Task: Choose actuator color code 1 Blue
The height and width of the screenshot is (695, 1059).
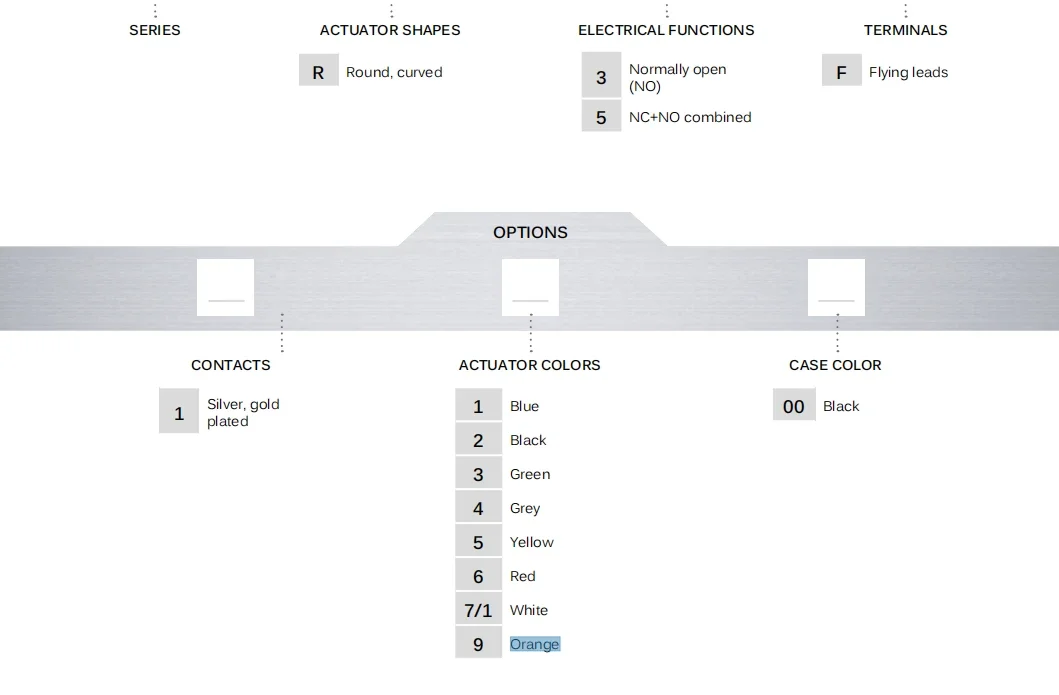Action: pos(478,406)
